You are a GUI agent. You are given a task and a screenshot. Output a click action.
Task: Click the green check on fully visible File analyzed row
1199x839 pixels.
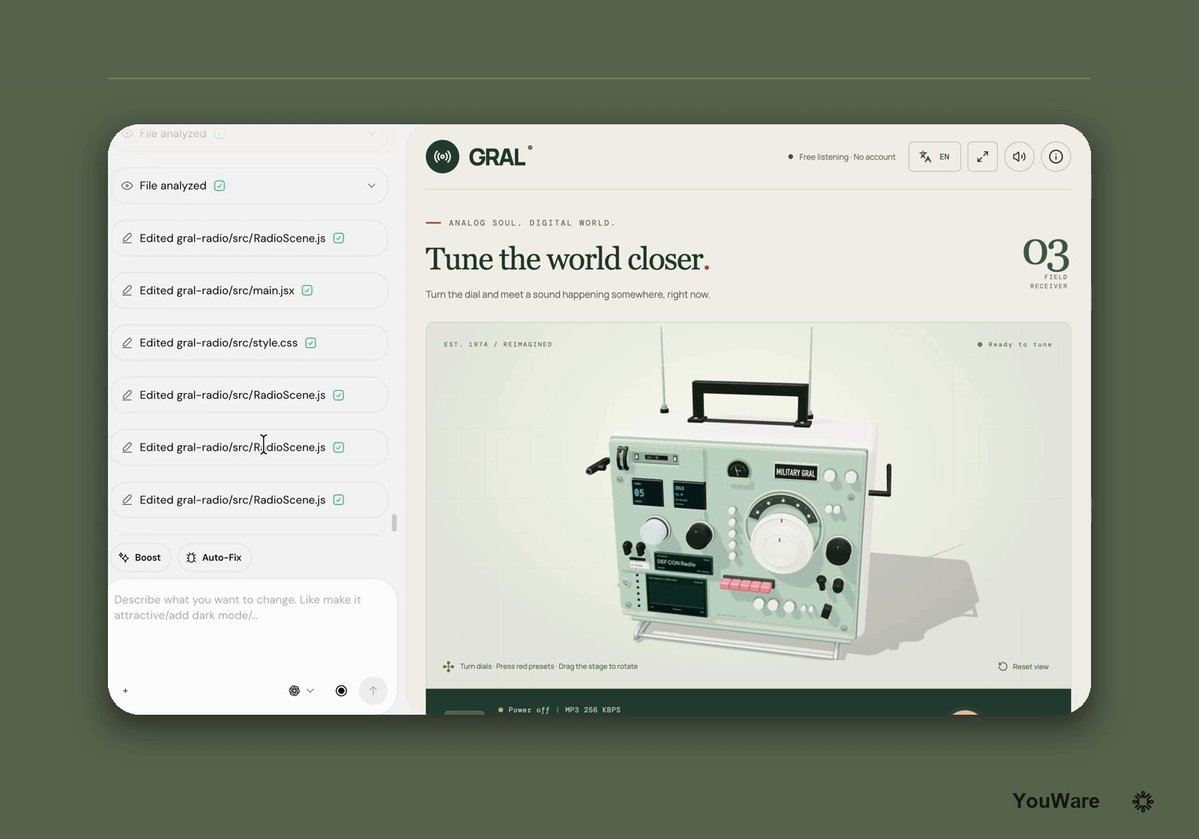219,186
